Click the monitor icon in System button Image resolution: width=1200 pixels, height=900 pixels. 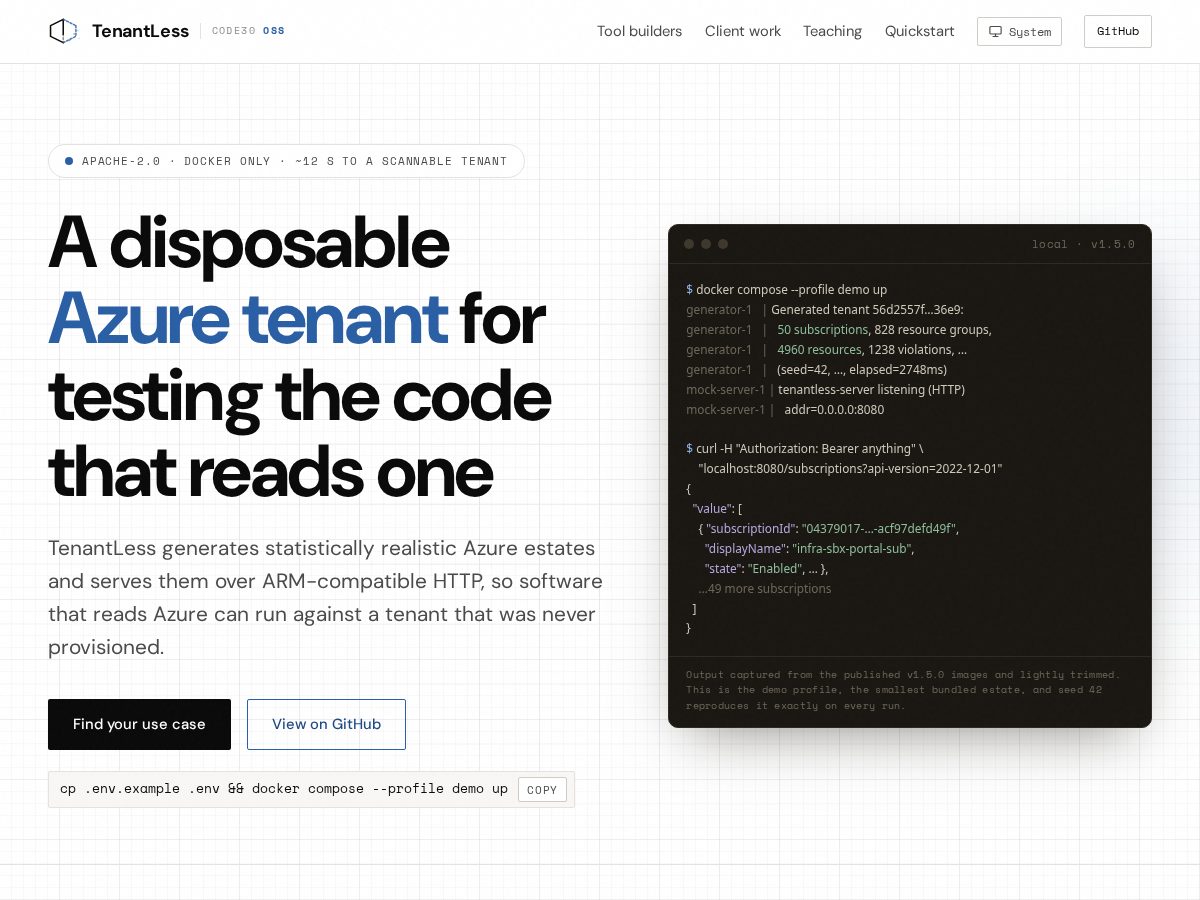995,31
